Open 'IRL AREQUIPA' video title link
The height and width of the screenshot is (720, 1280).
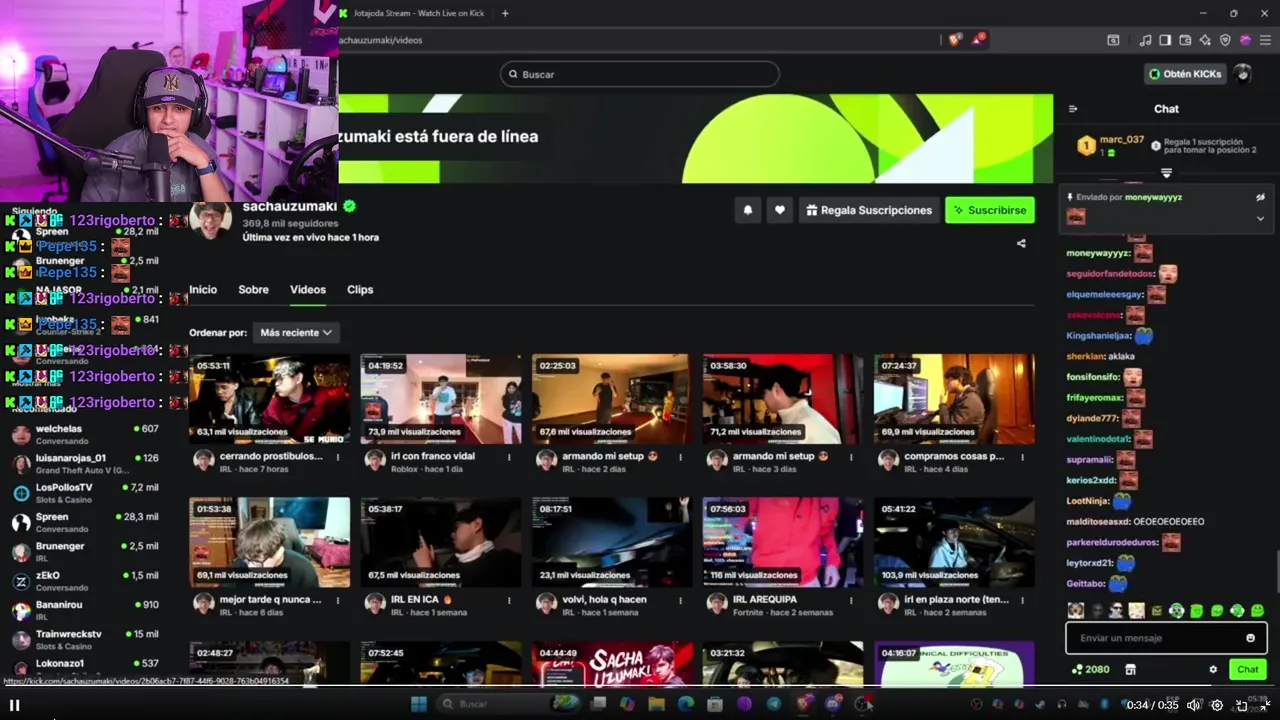[765, 600]
